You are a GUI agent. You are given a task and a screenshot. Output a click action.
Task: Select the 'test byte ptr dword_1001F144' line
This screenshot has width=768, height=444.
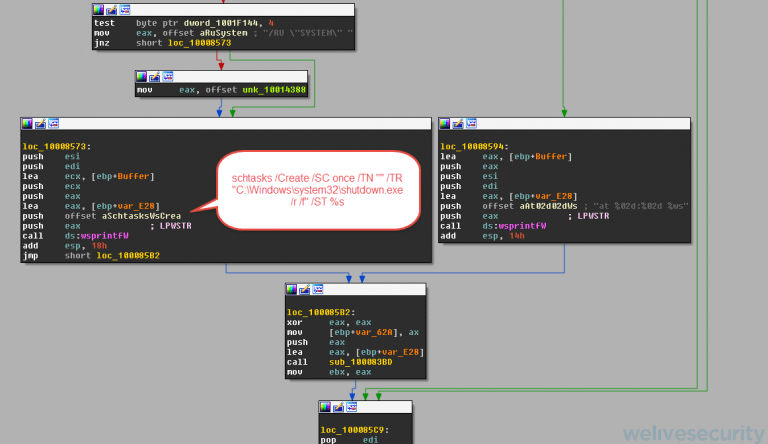(x=184, y=23)
